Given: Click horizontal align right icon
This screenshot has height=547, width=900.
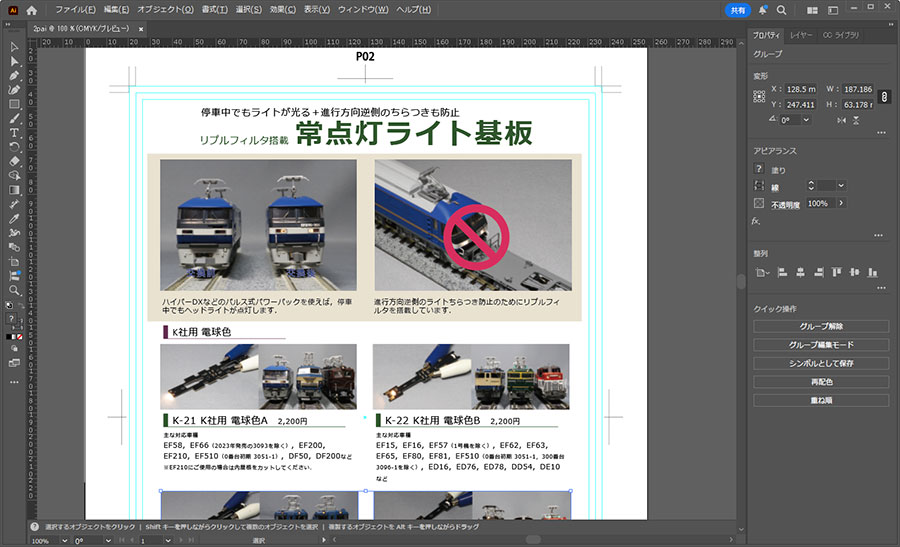Looking at the screenshot, I should [818, 273].
